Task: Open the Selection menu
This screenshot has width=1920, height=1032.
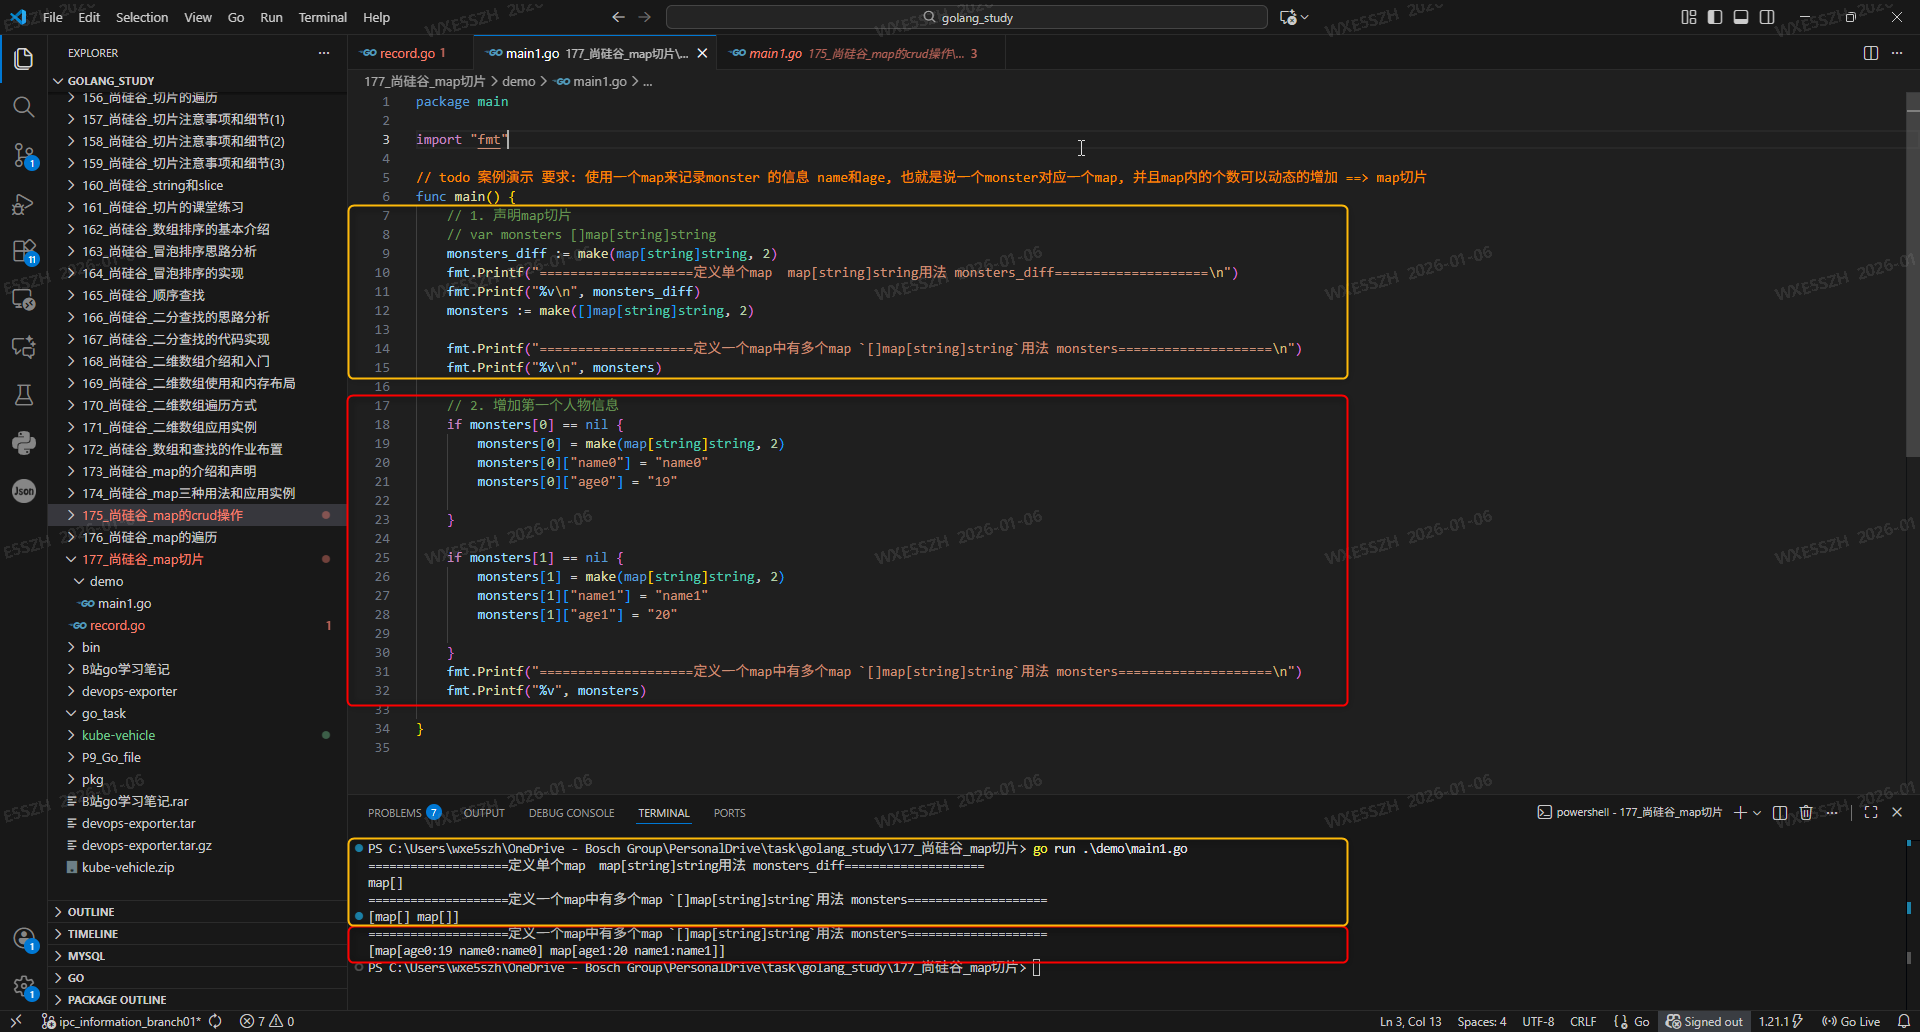Action: pyautogui.click(x=142, y=17)
